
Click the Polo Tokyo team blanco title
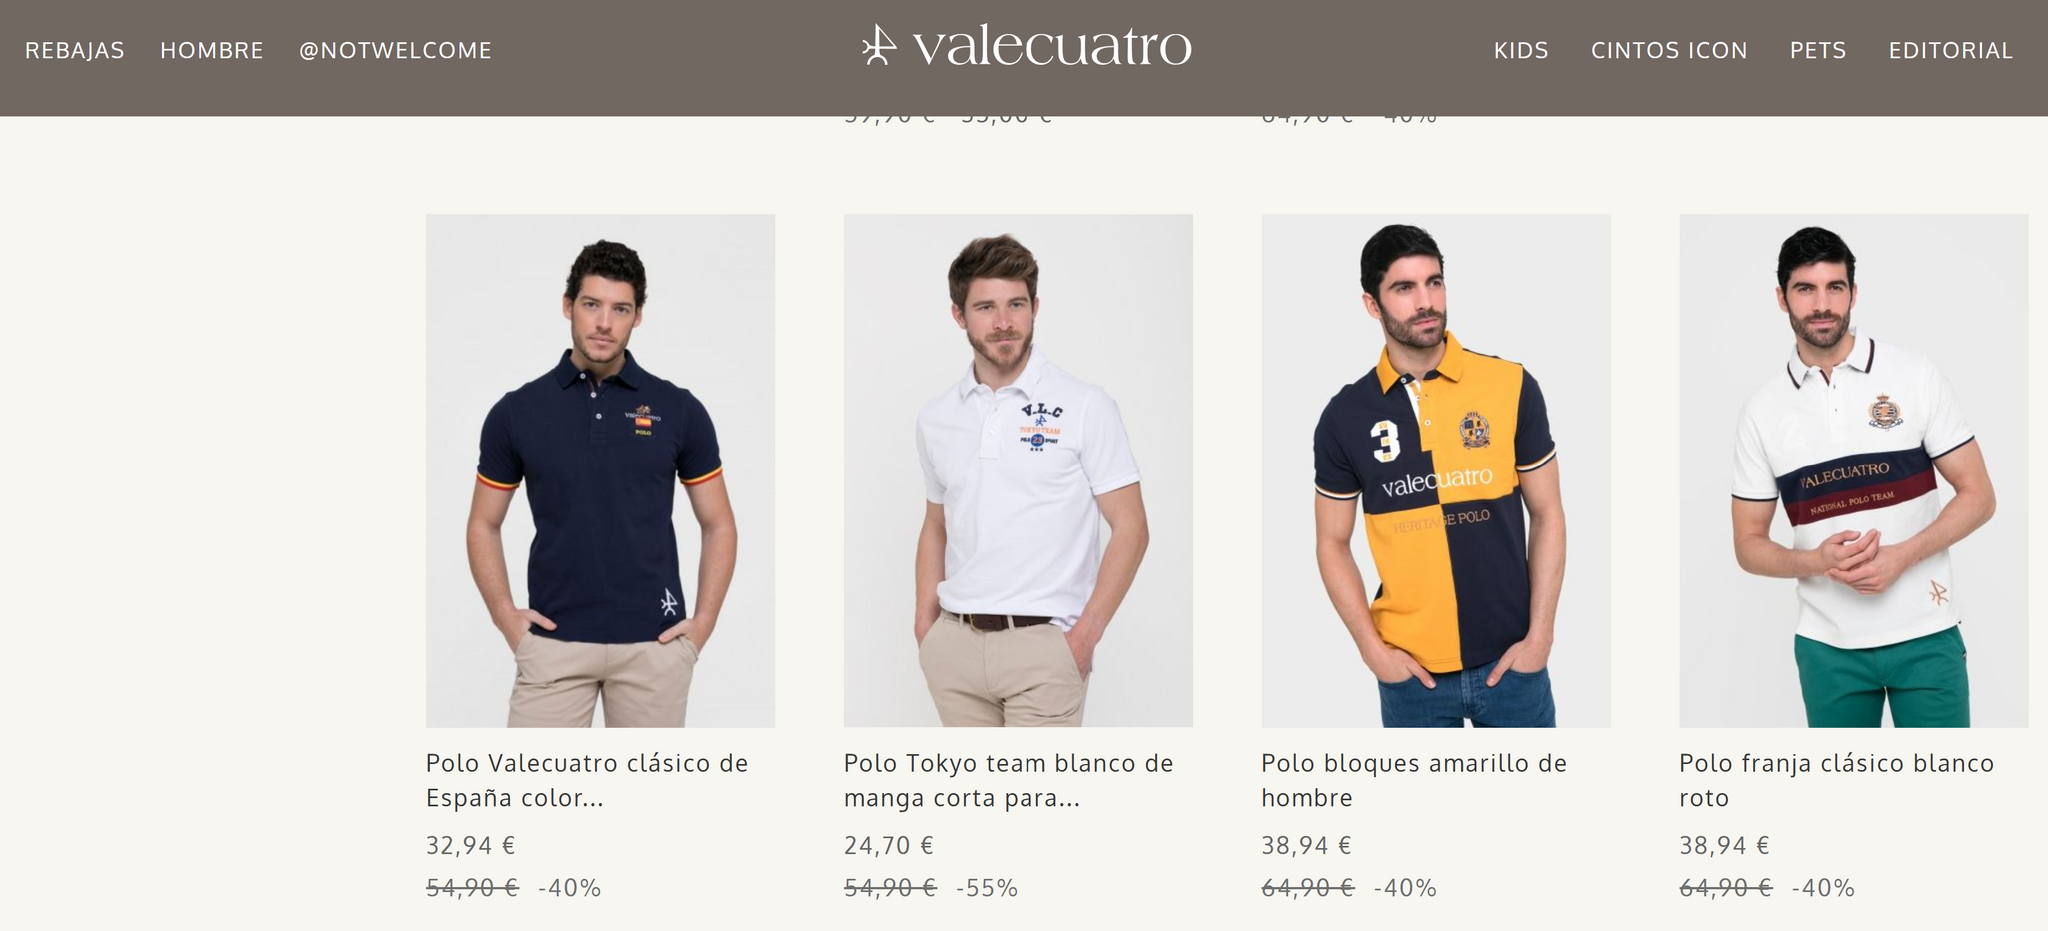click(x=1008, y=780)
